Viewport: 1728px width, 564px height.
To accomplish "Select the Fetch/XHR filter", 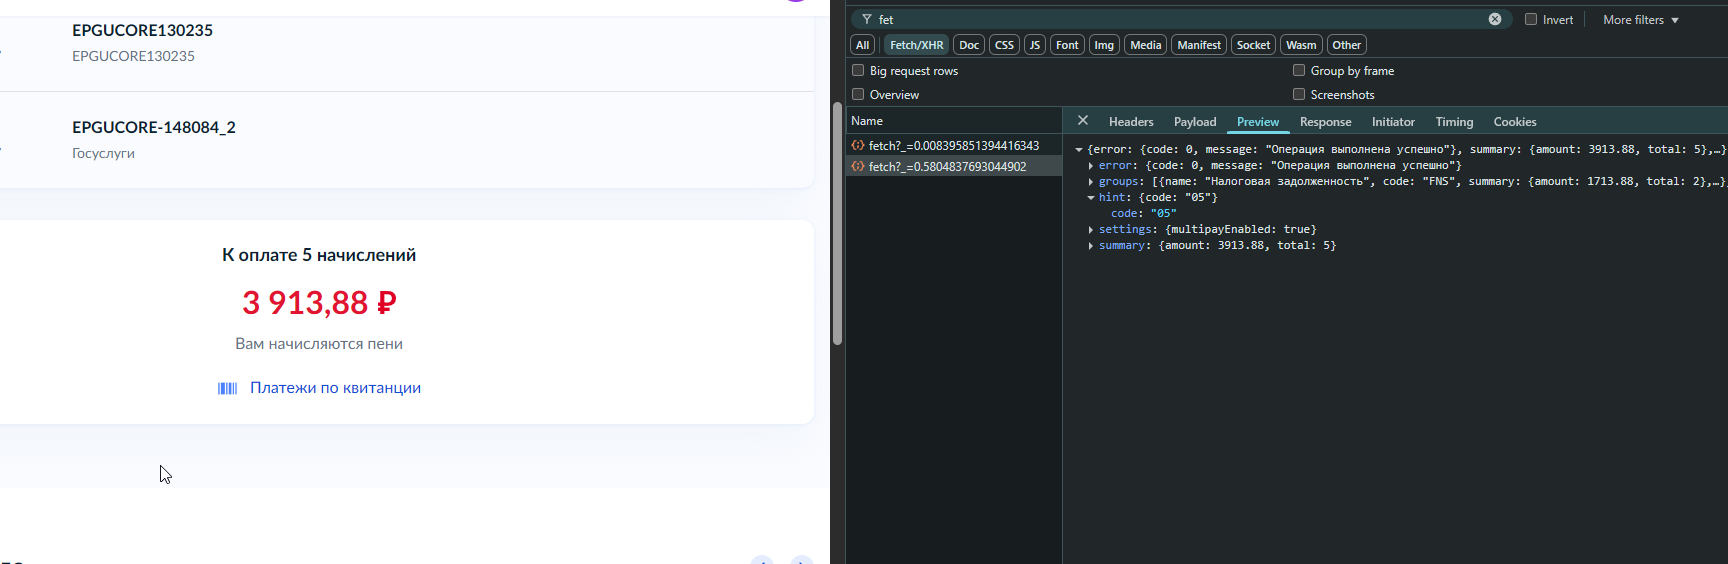I will point(917,45).
